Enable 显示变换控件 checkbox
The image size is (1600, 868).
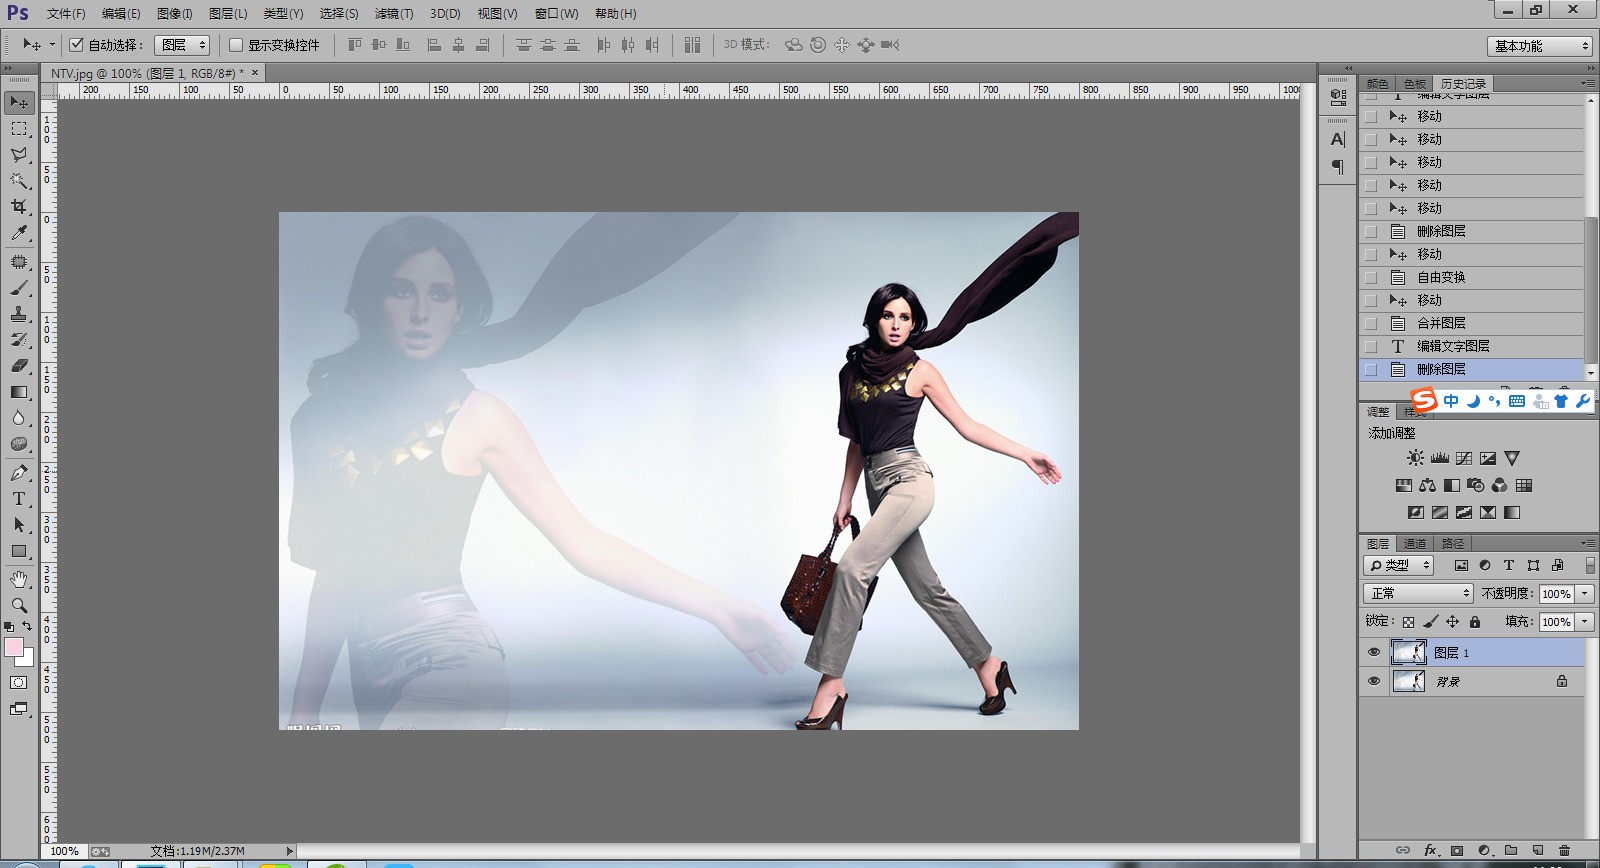click(236, 45)
